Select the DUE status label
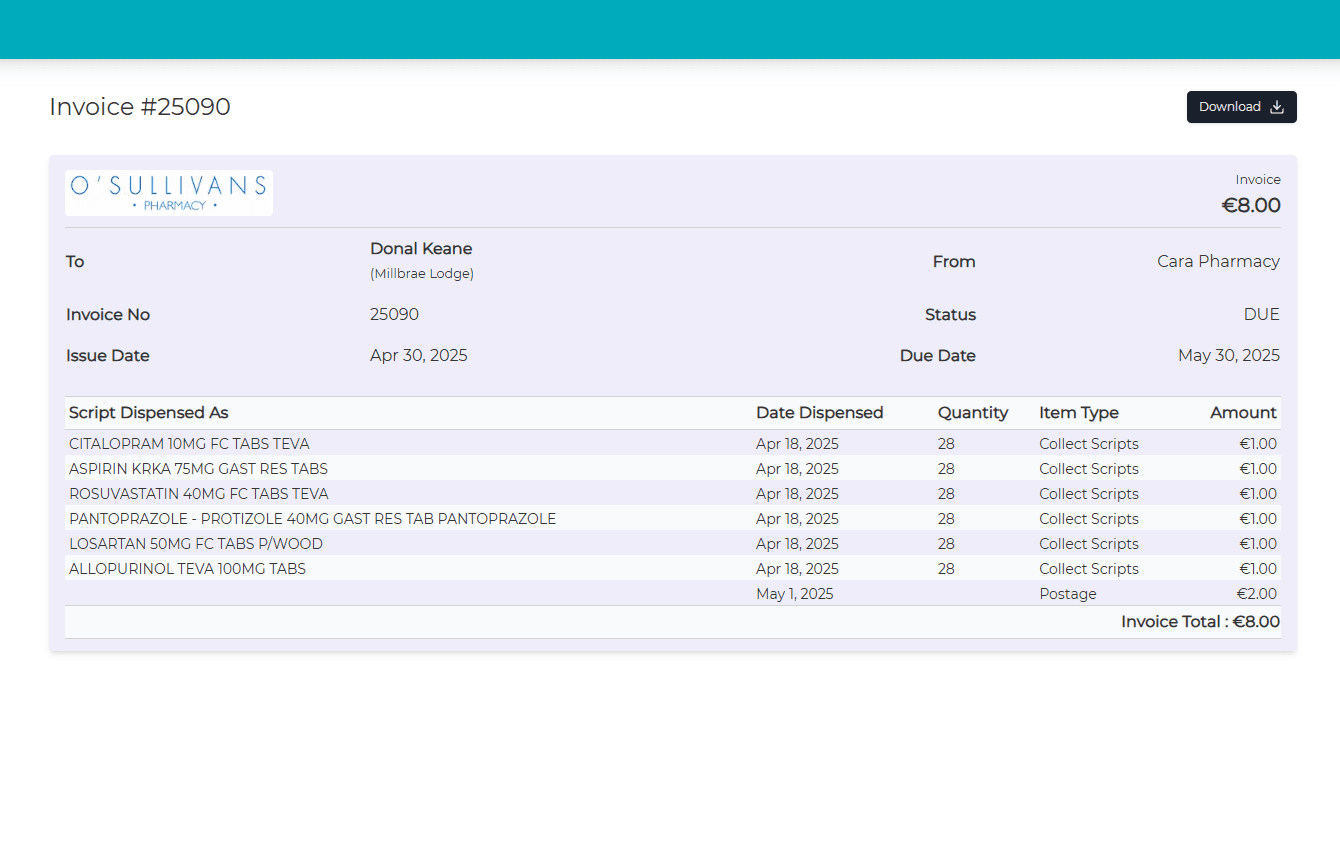Viewport: 1340px width, 860px height. coord(1261,314)
